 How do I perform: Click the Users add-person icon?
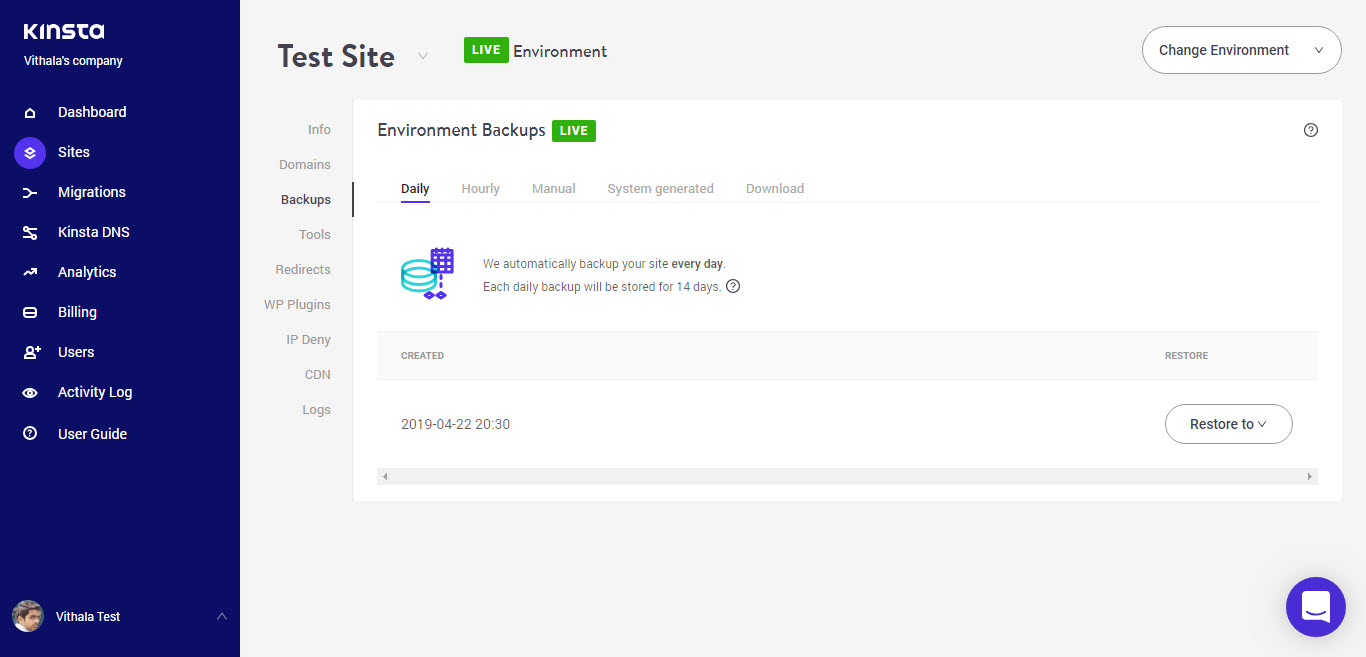click(x=31, y=353)
